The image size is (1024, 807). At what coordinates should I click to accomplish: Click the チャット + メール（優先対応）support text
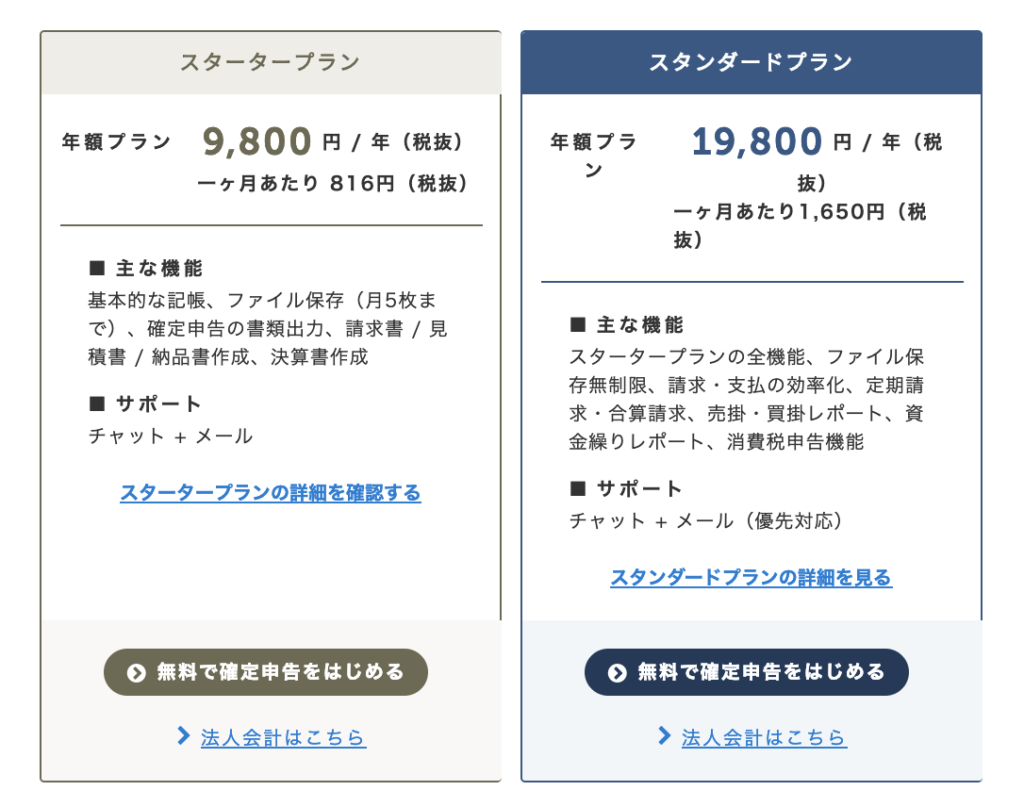tap(705, 521)
